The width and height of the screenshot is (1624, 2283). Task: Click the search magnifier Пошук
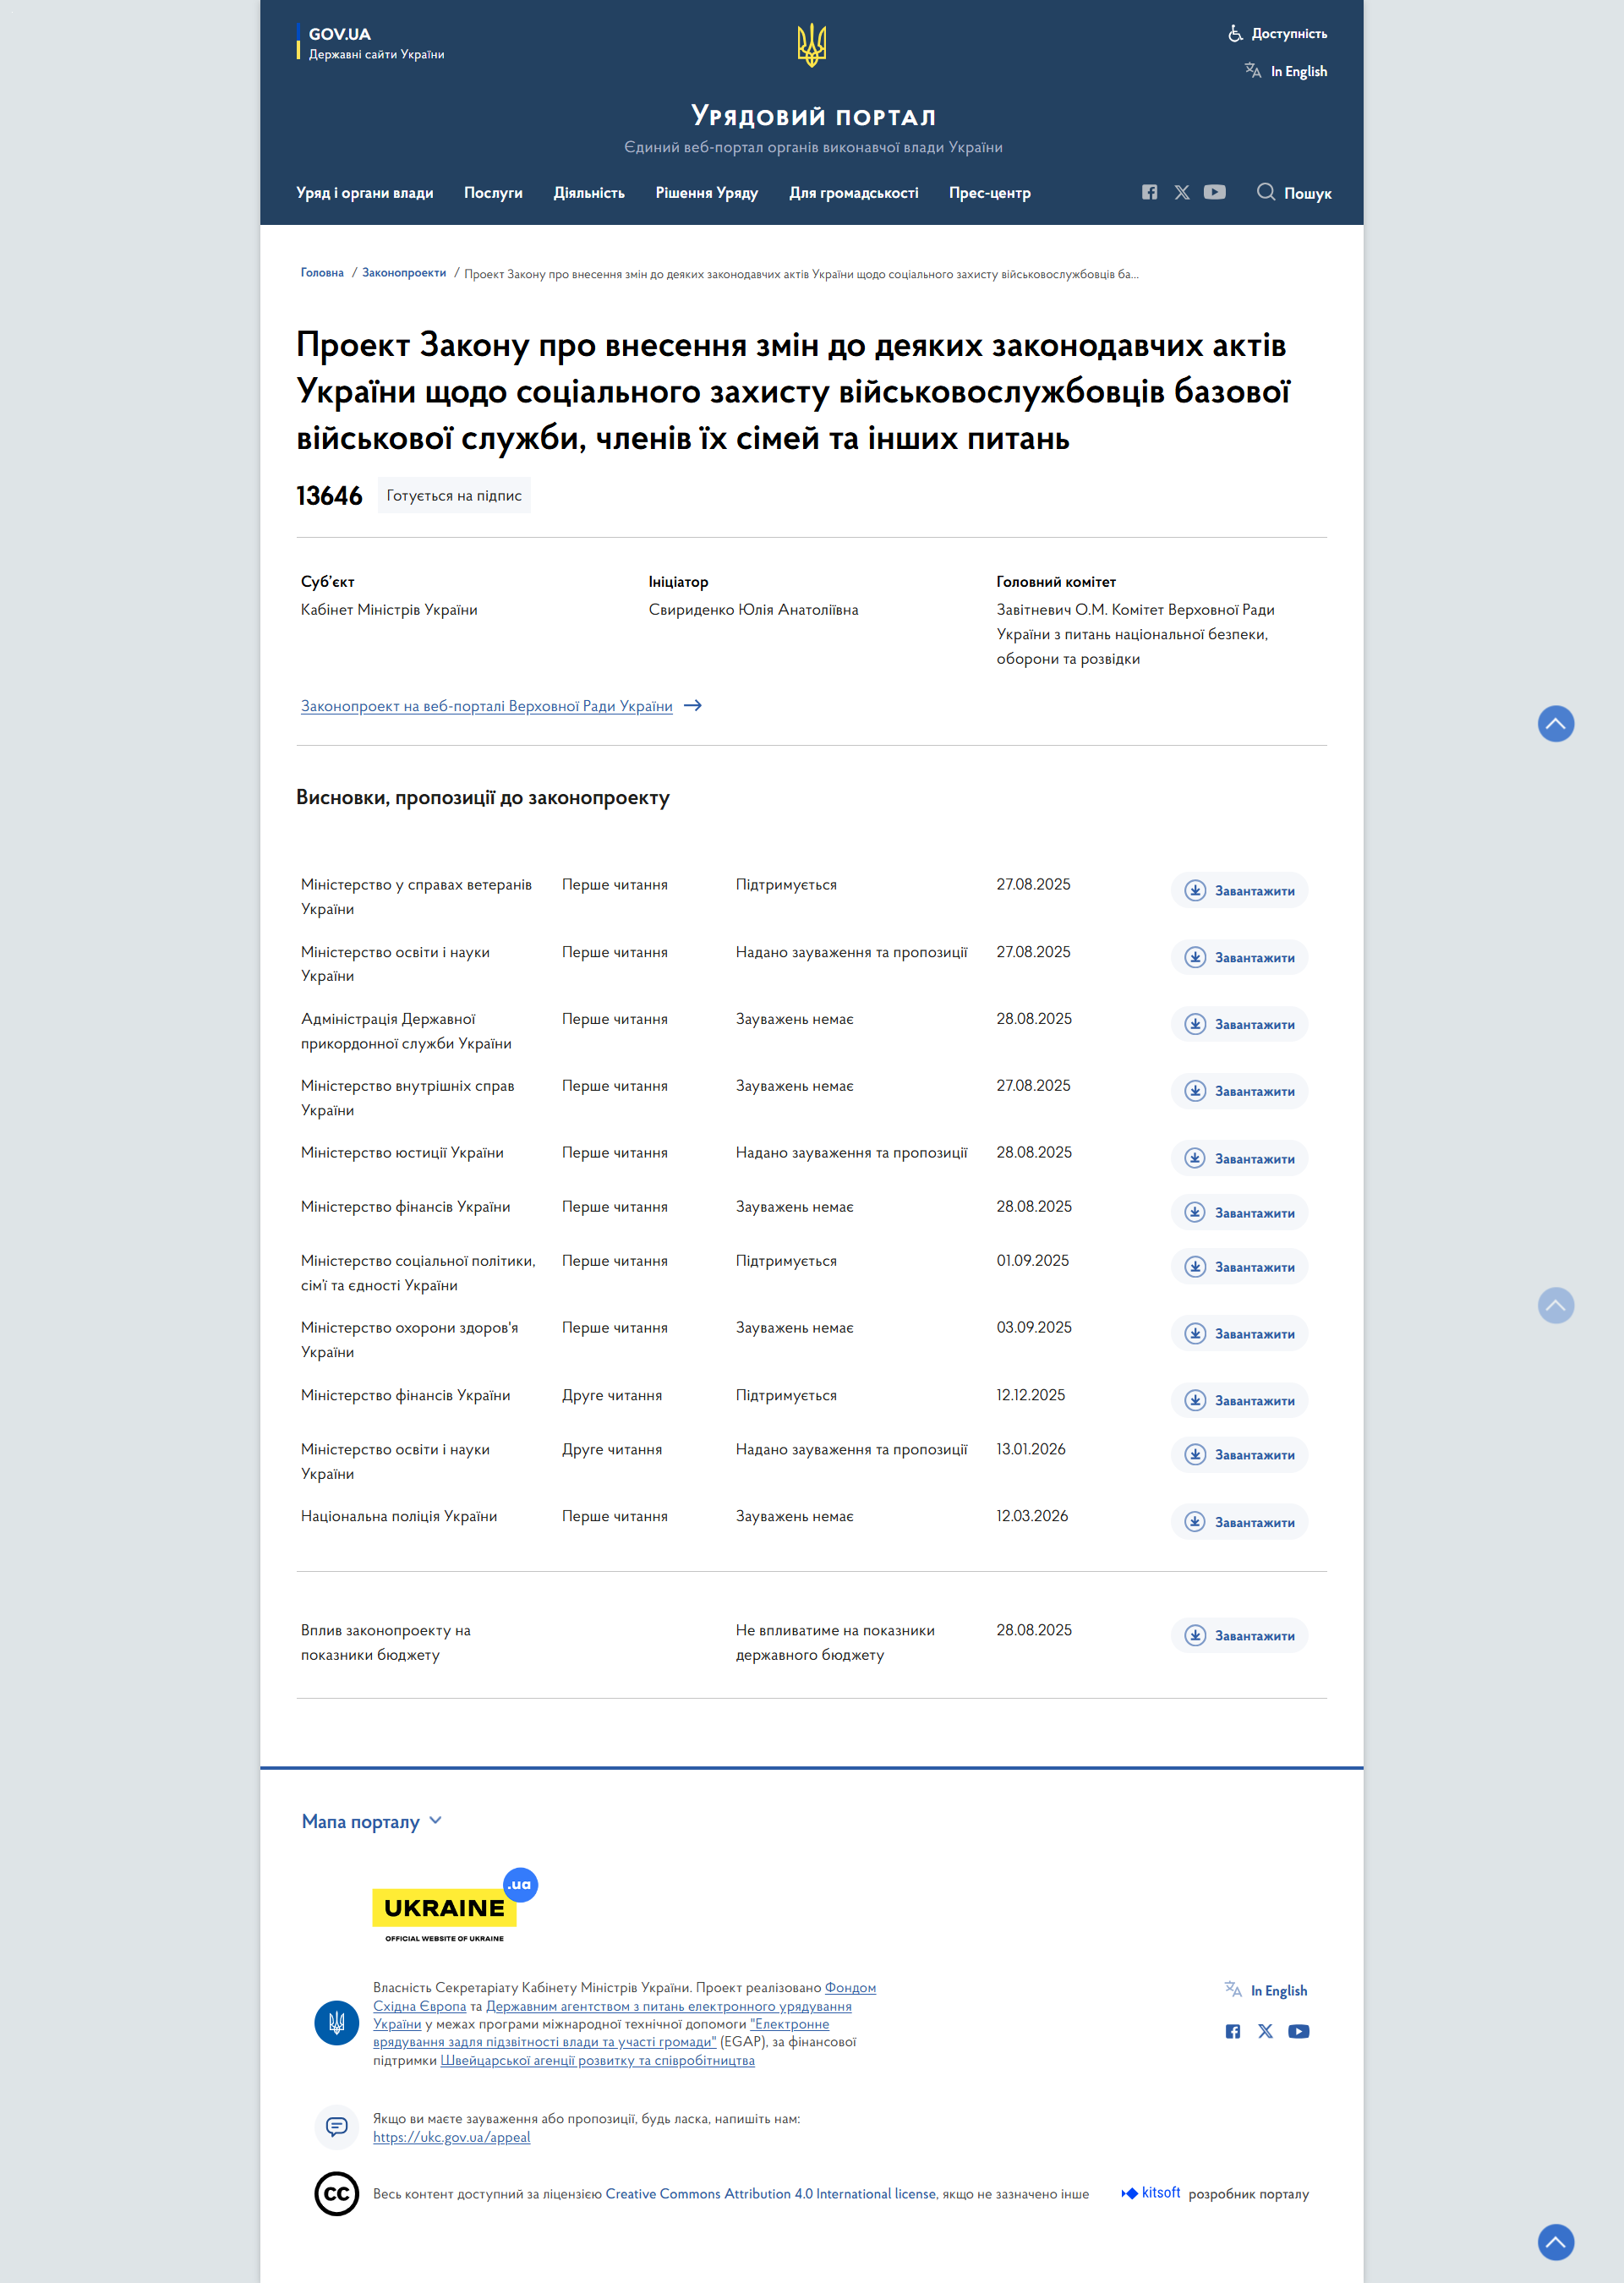[1294, 192]
